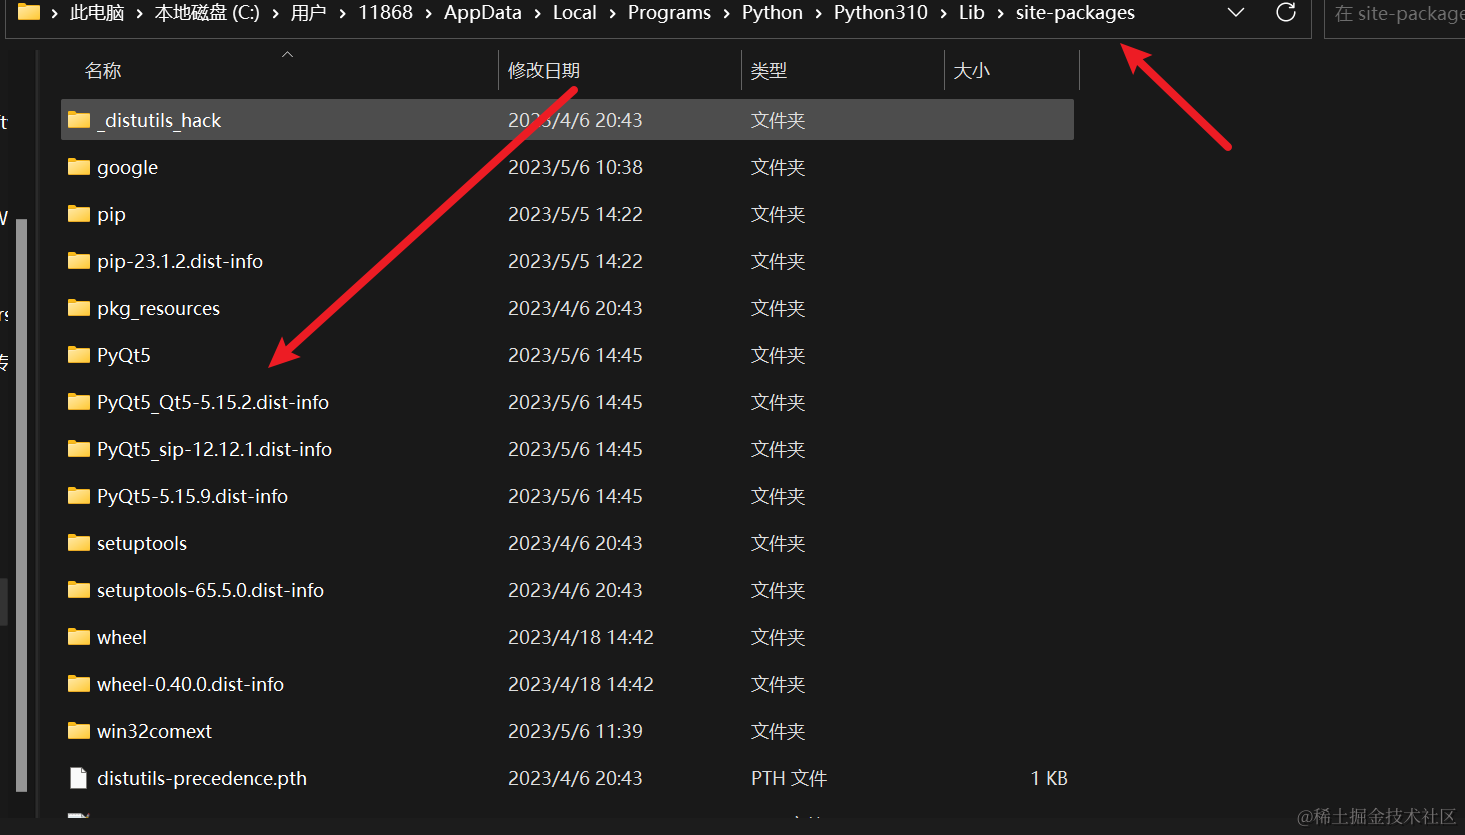
Task: Click the PyQt5-5.15.9.dist-info folder icon
Action: click(x=79, y=496)
